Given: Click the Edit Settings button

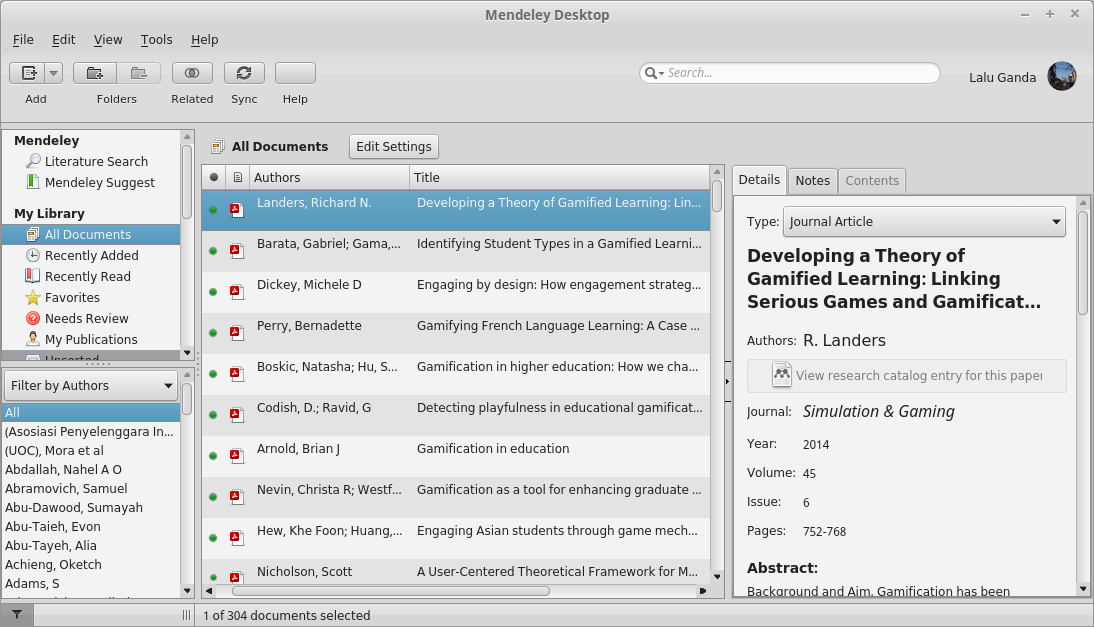Looking at the screenshot, I should (393, 146).
